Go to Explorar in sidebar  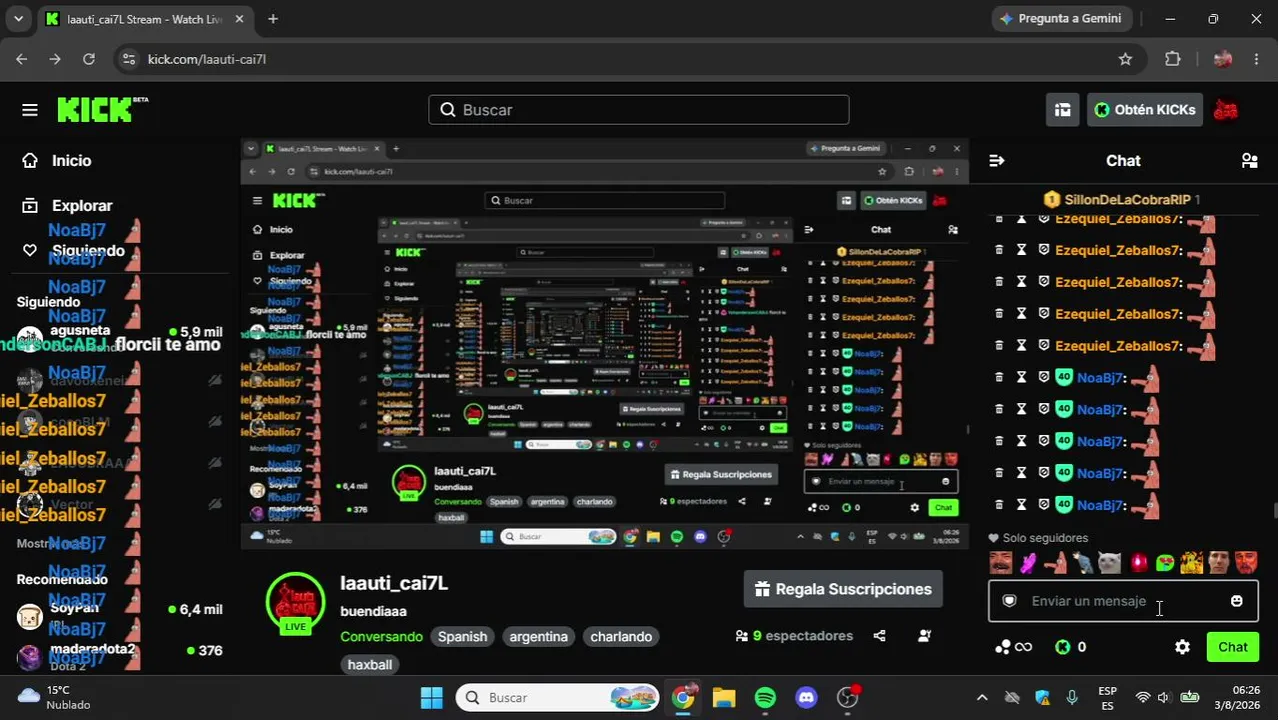[x=82, y=206]
